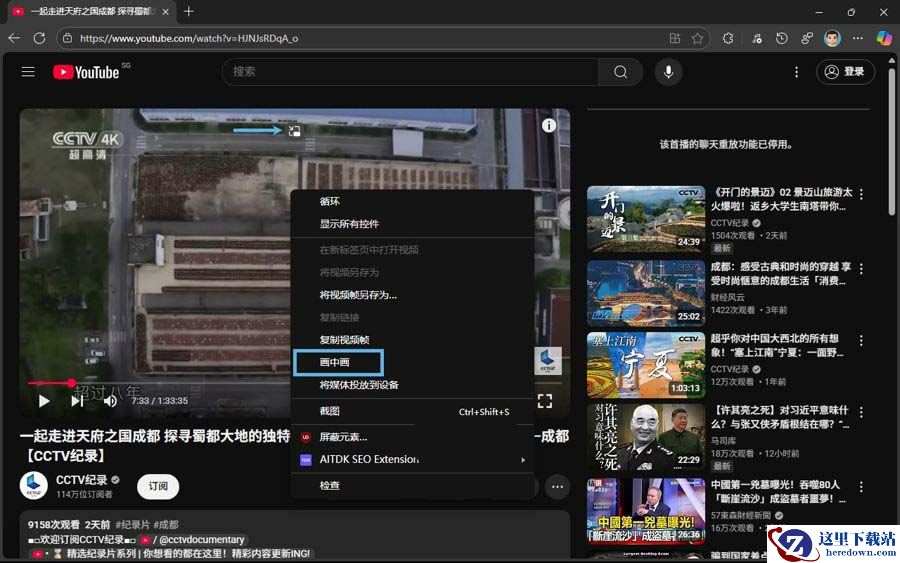Click the video info card icon
Image resolution: width=900 pixels, height=563 pixels.
pyautogui.click(x=549, y=125)
